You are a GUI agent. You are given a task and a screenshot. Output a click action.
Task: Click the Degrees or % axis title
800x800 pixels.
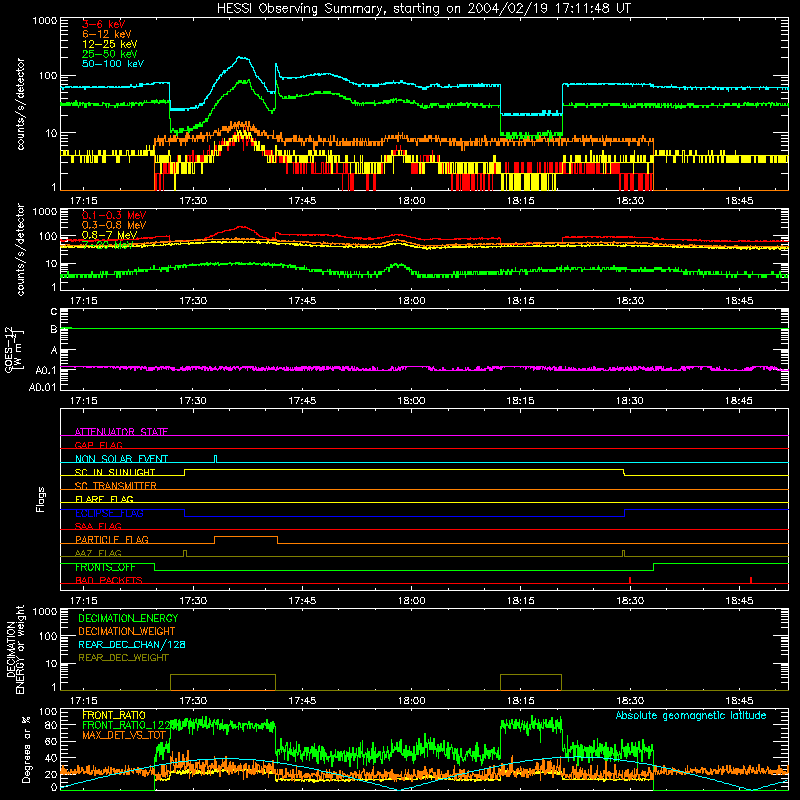click(26, 749)
